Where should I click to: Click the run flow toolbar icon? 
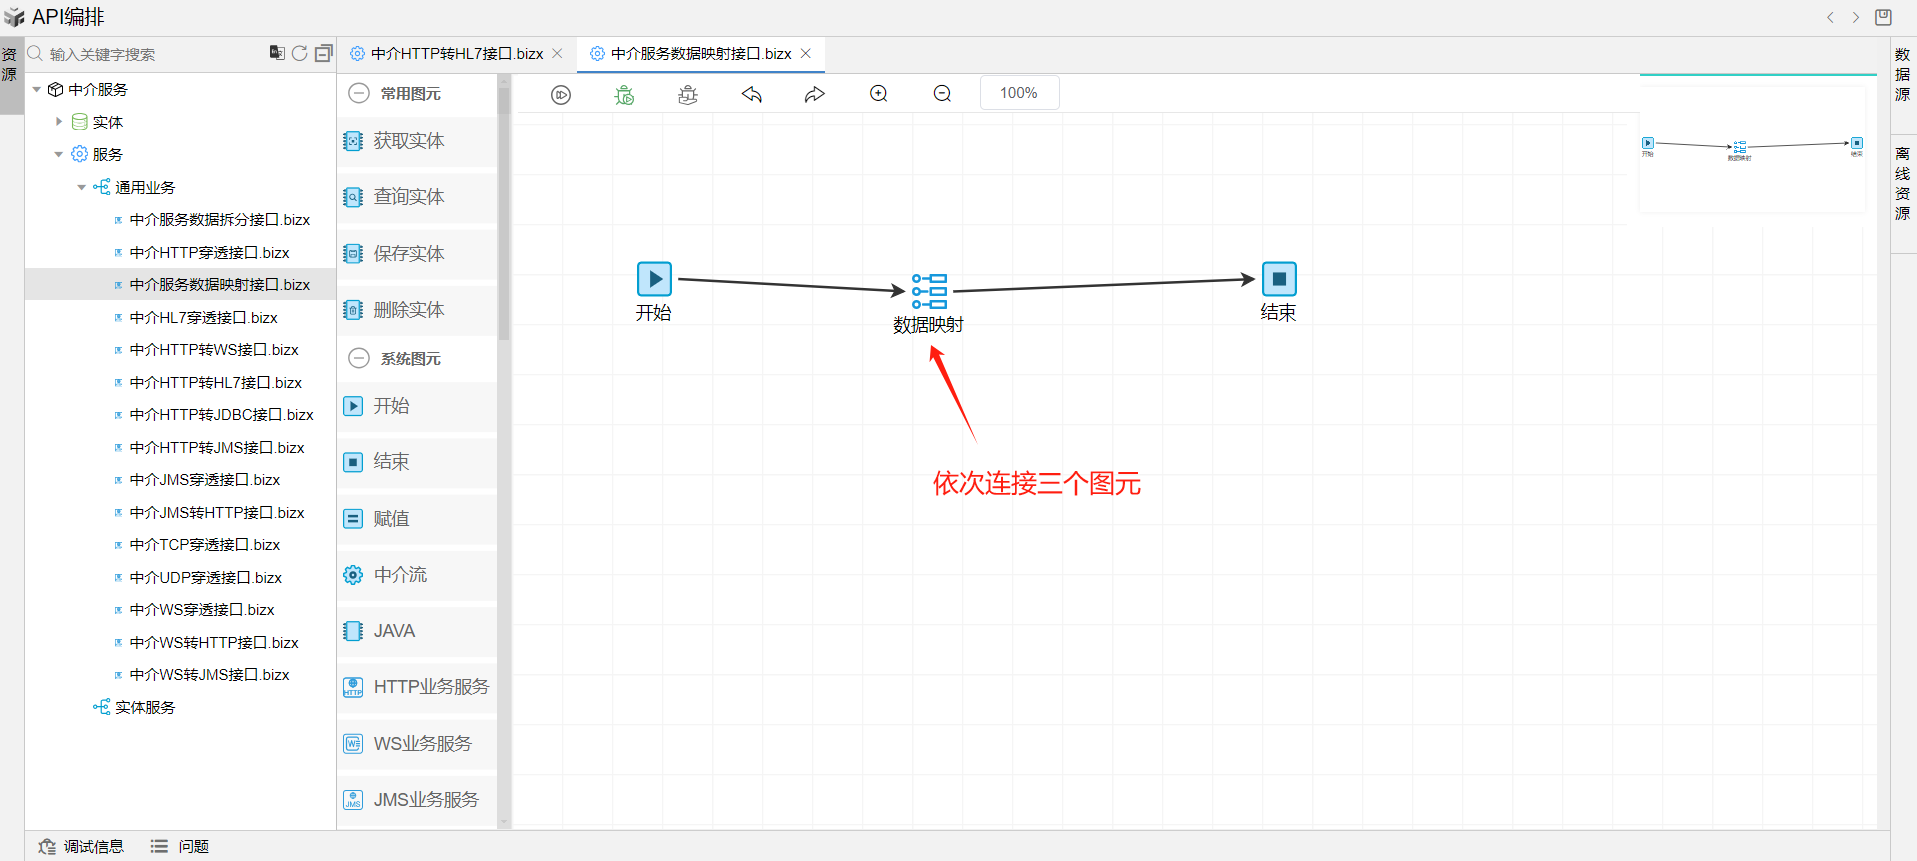[x=561, y=94]
